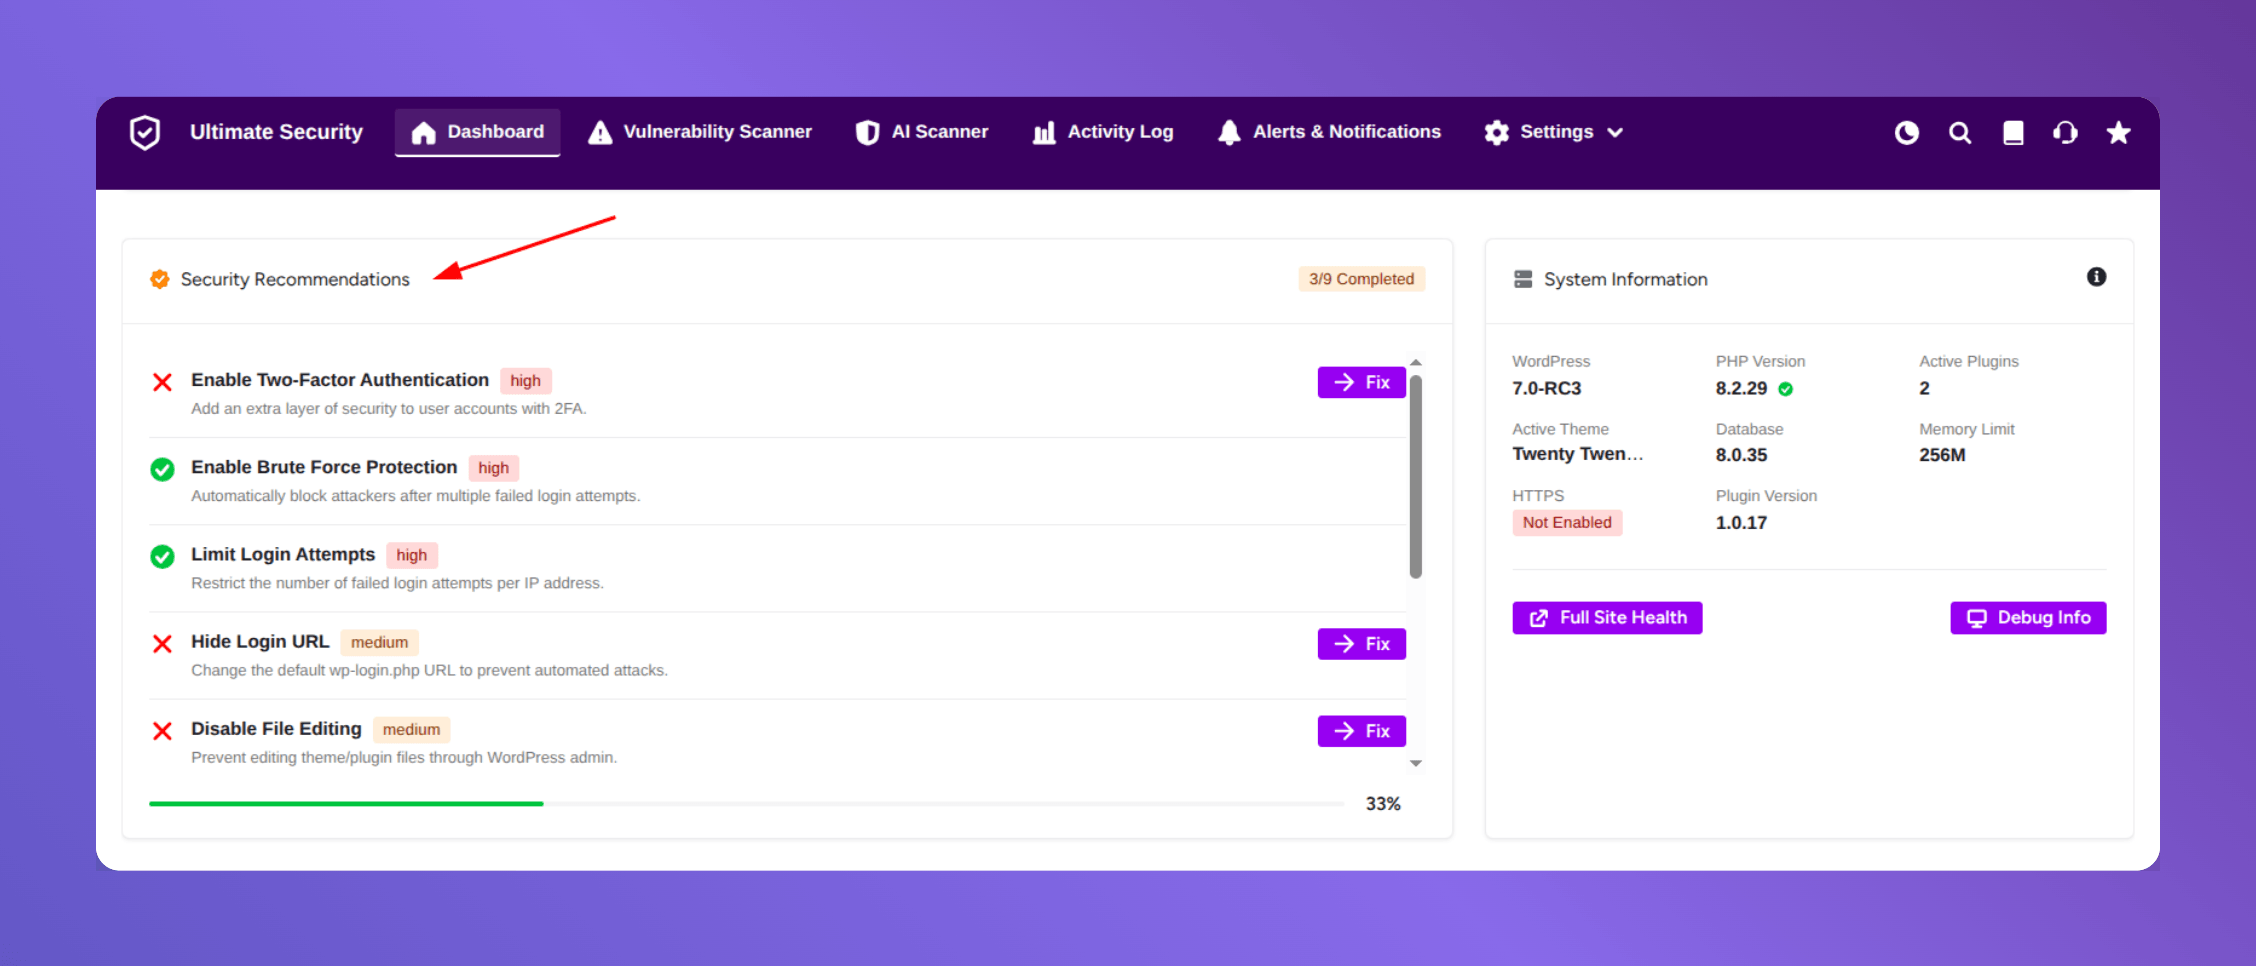Click the Enable Brute Force Protection title
Viewport: 2256px width, 966px height.
[324, 467]
